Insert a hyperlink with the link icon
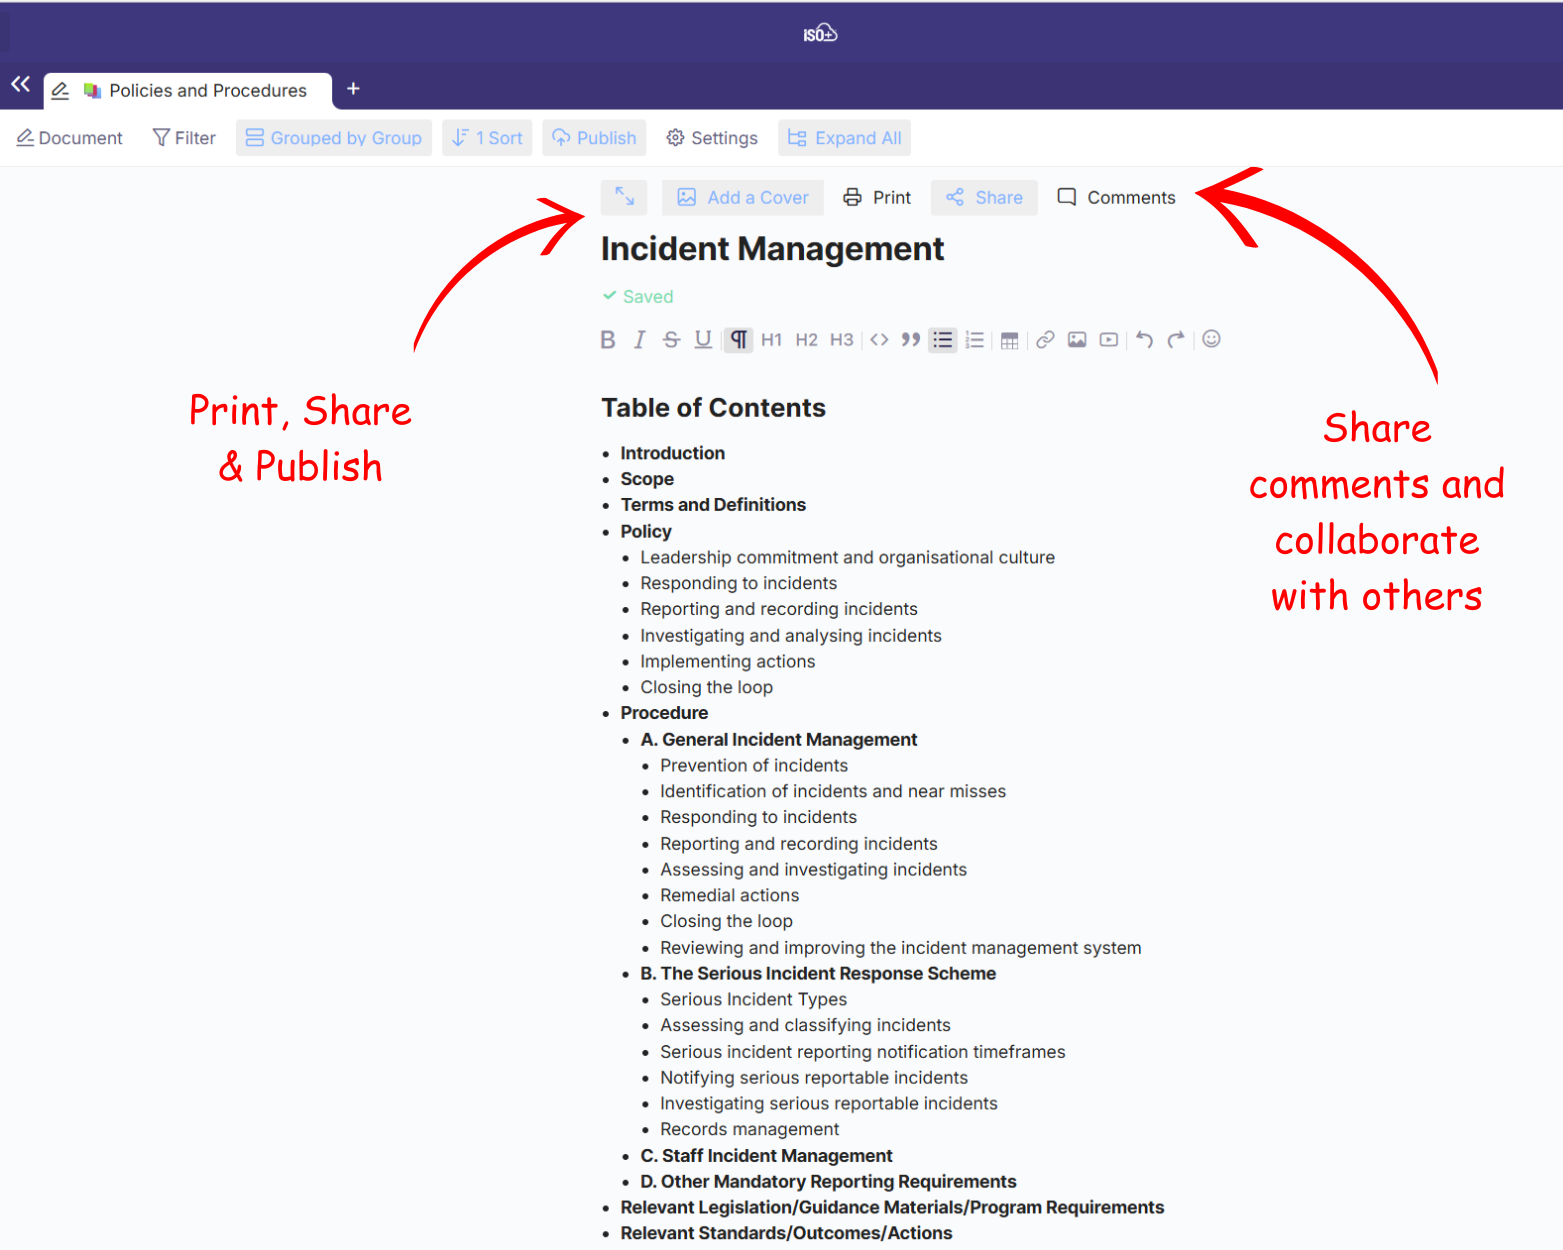This screenshot has height=1250, width=1563. tap(1045, 340)
